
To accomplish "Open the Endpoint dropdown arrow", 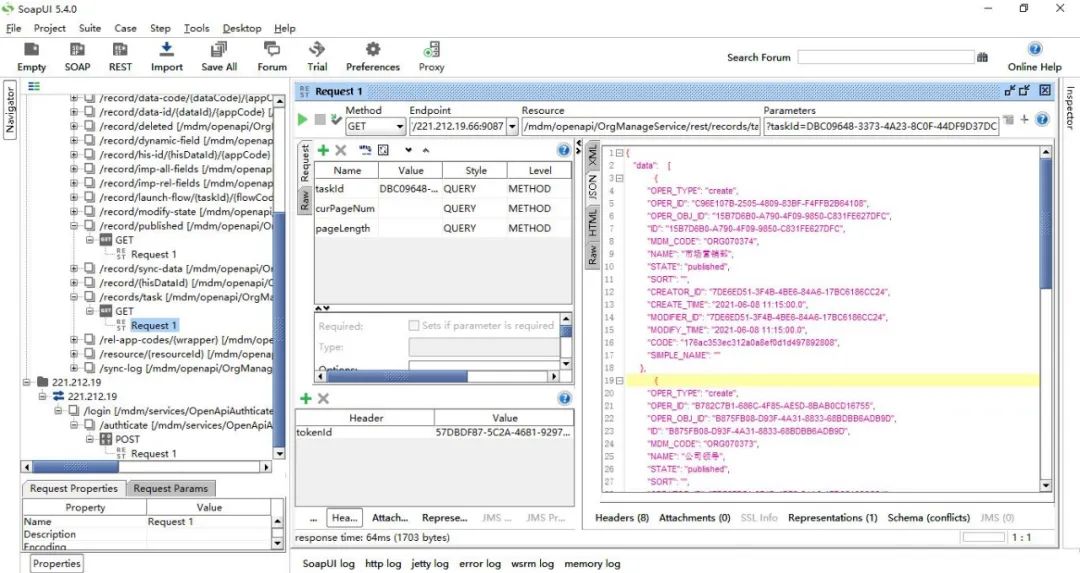I will [512, 127].
